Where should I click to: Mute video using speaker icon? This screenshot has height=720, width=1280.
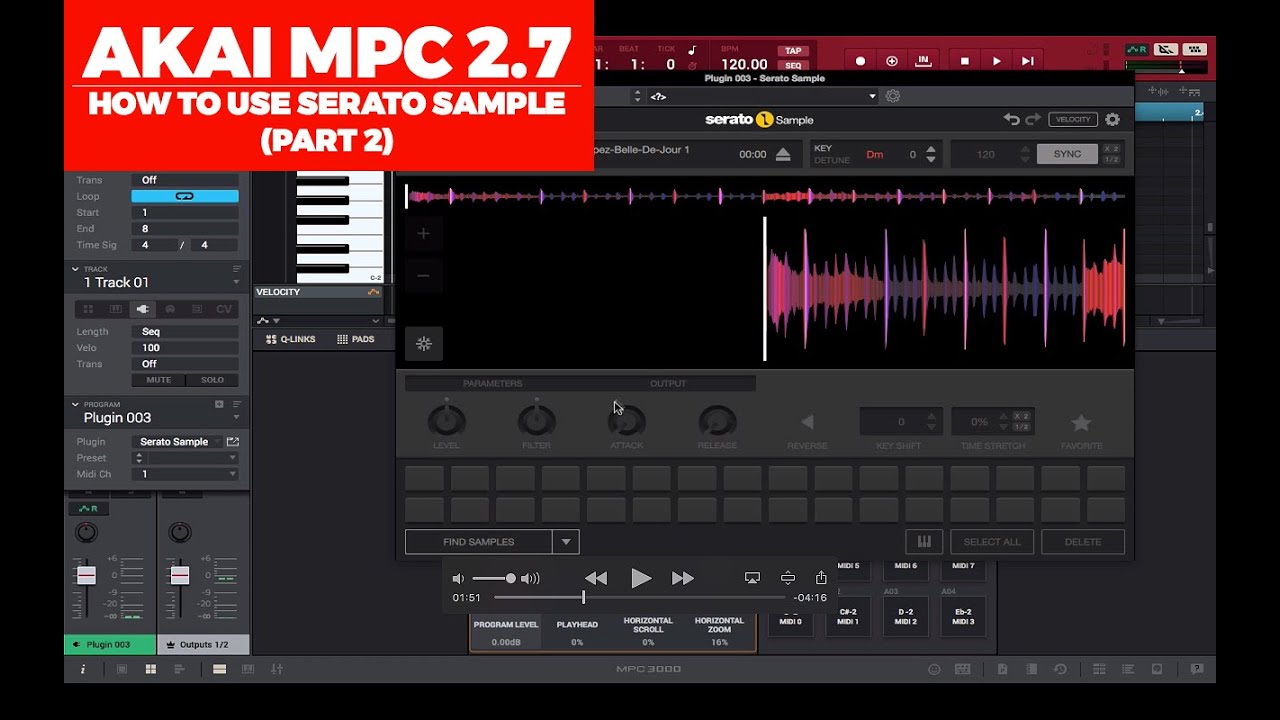coord(458,578)
